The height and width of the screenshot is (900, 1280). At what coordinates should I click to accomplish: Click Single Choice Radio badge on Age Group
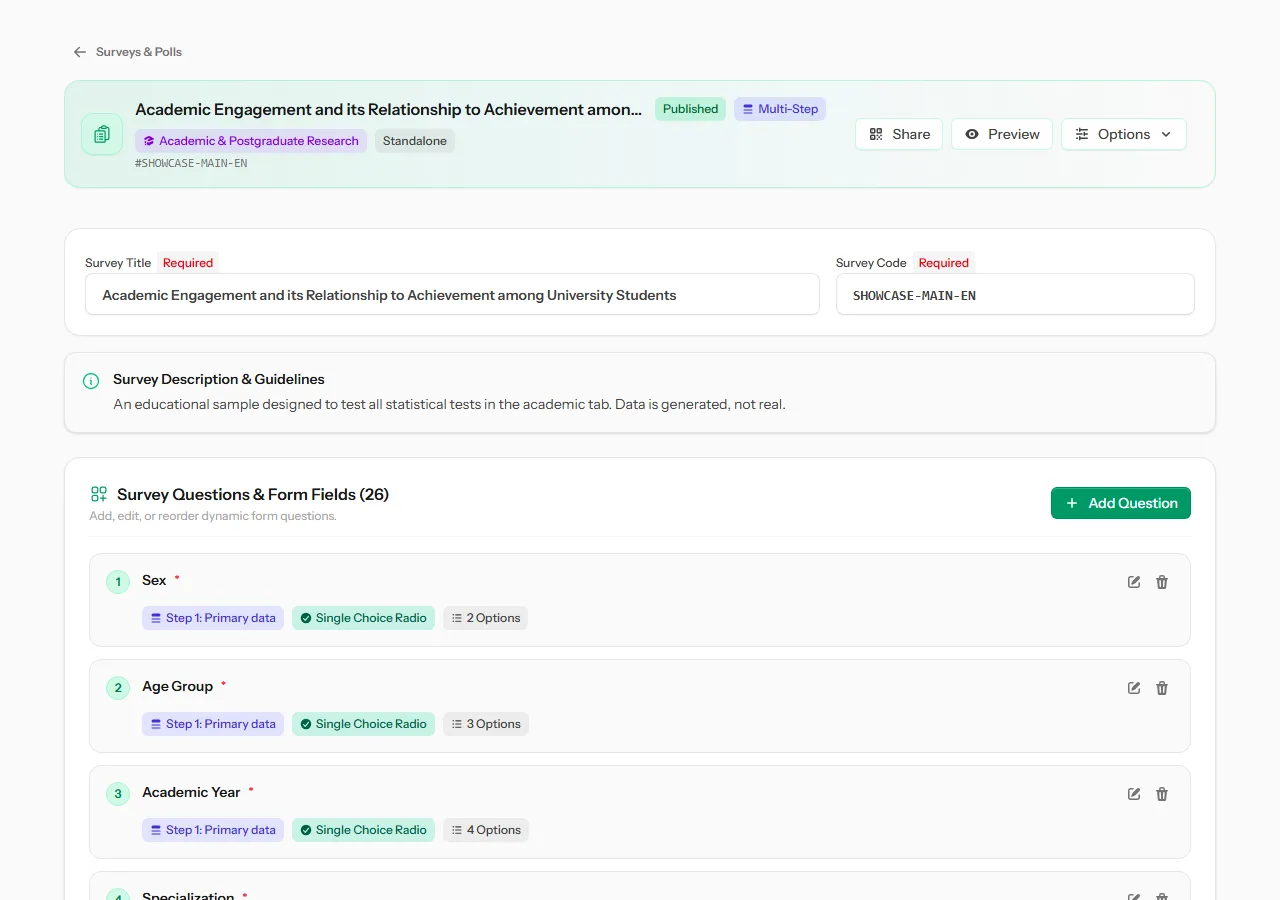click(363, 724)
